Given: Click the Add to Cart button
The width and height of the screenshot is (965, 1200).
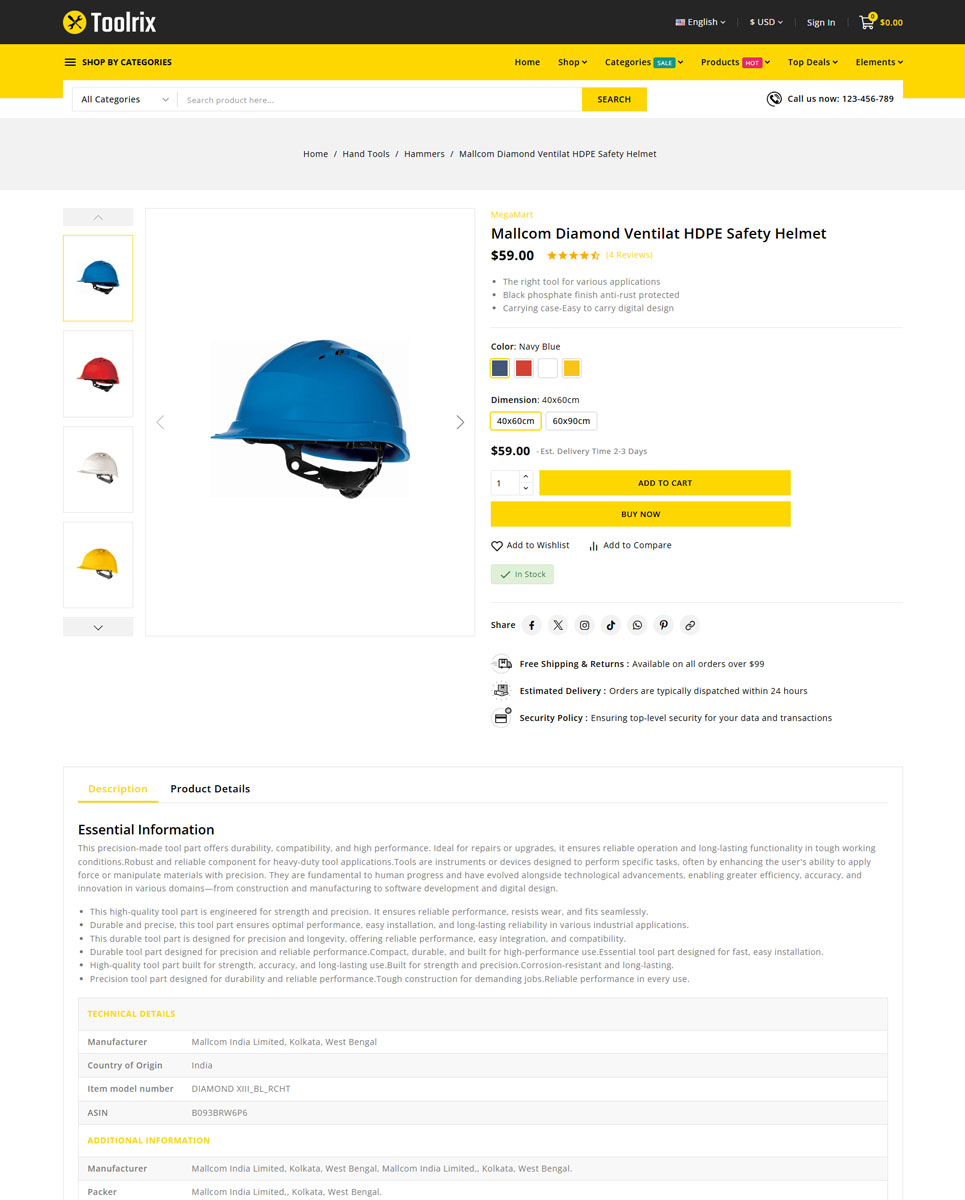Looking at the screenshot, I should coord(665,483).
